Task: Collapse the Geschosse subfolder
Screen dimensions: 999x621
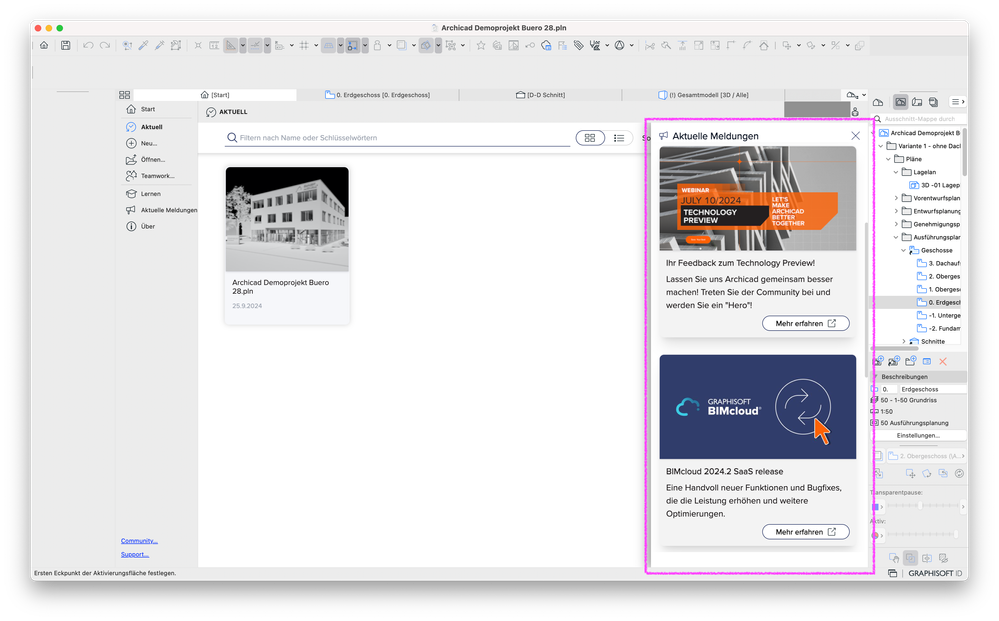Action: coord(903,250)
